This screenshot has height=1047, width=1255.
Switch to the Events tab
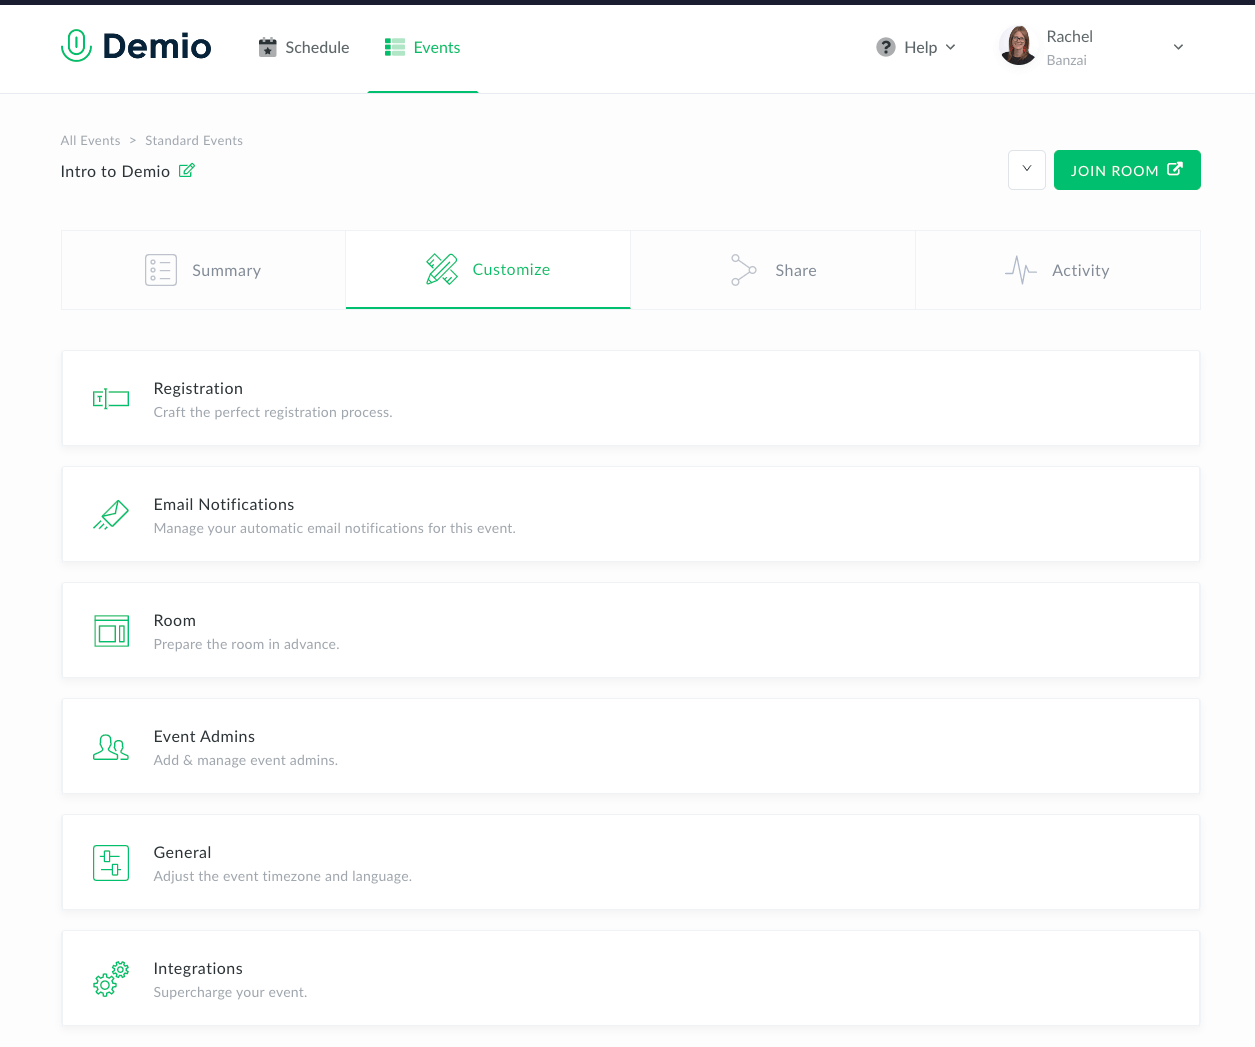coord(423,47)
